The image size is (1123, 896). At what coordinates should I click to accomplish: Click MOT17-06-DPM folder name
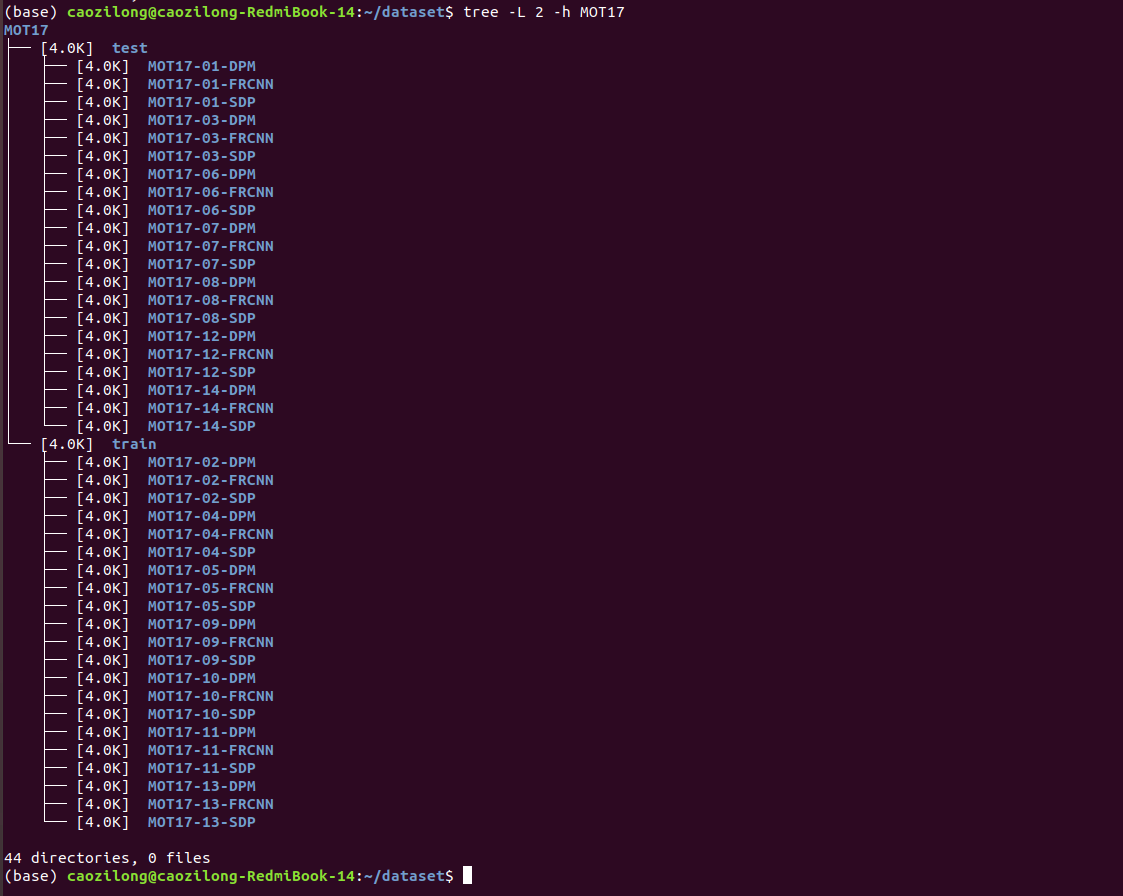[x=201, y=174]
